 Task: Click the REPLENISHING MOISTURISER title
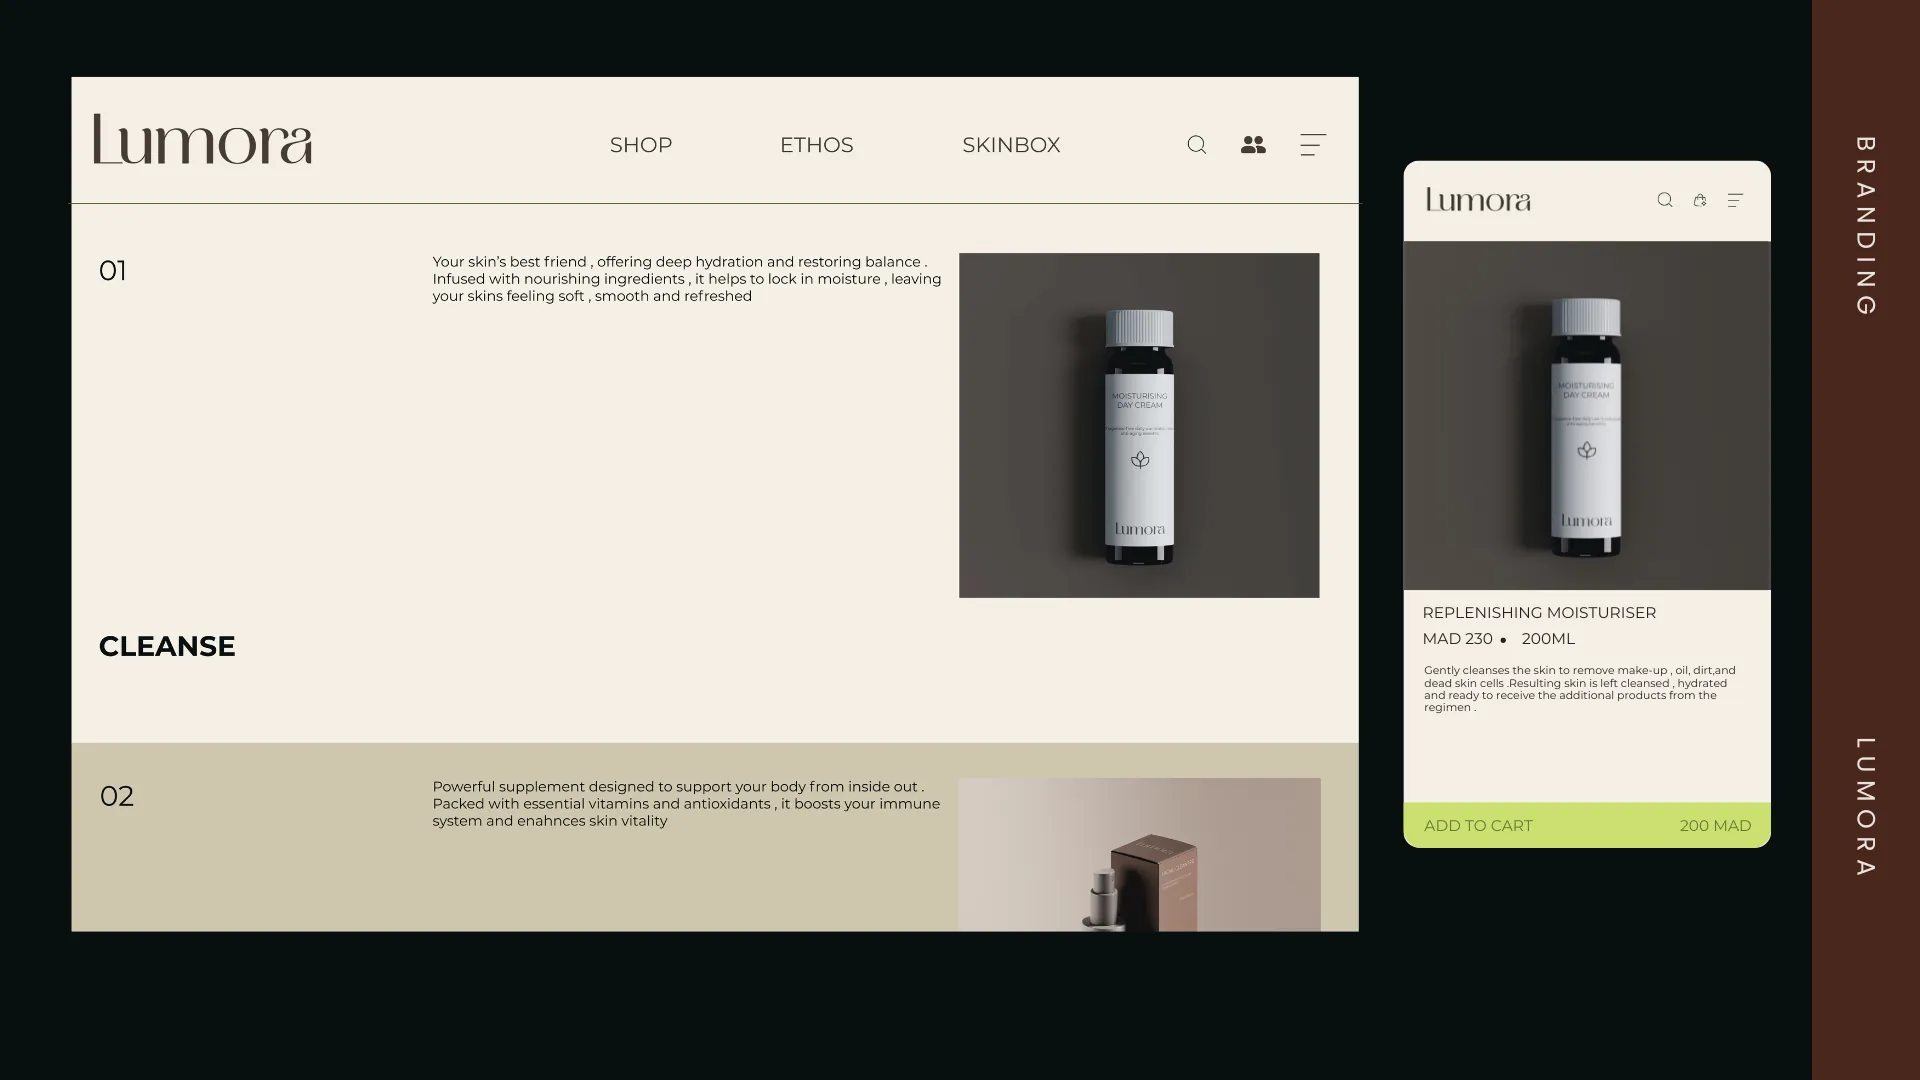(1539, 612)
